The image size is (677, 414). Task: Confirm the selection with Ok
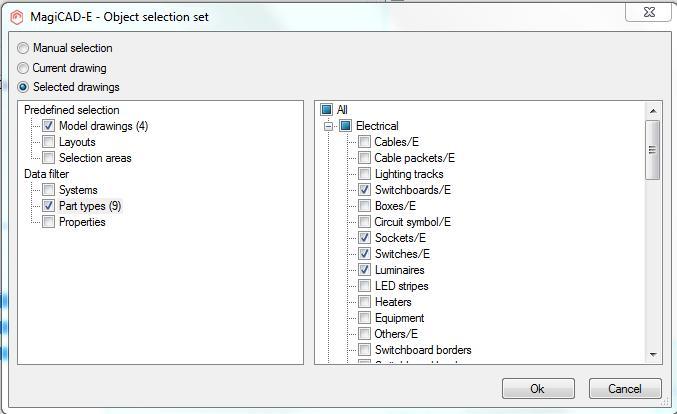538,389
